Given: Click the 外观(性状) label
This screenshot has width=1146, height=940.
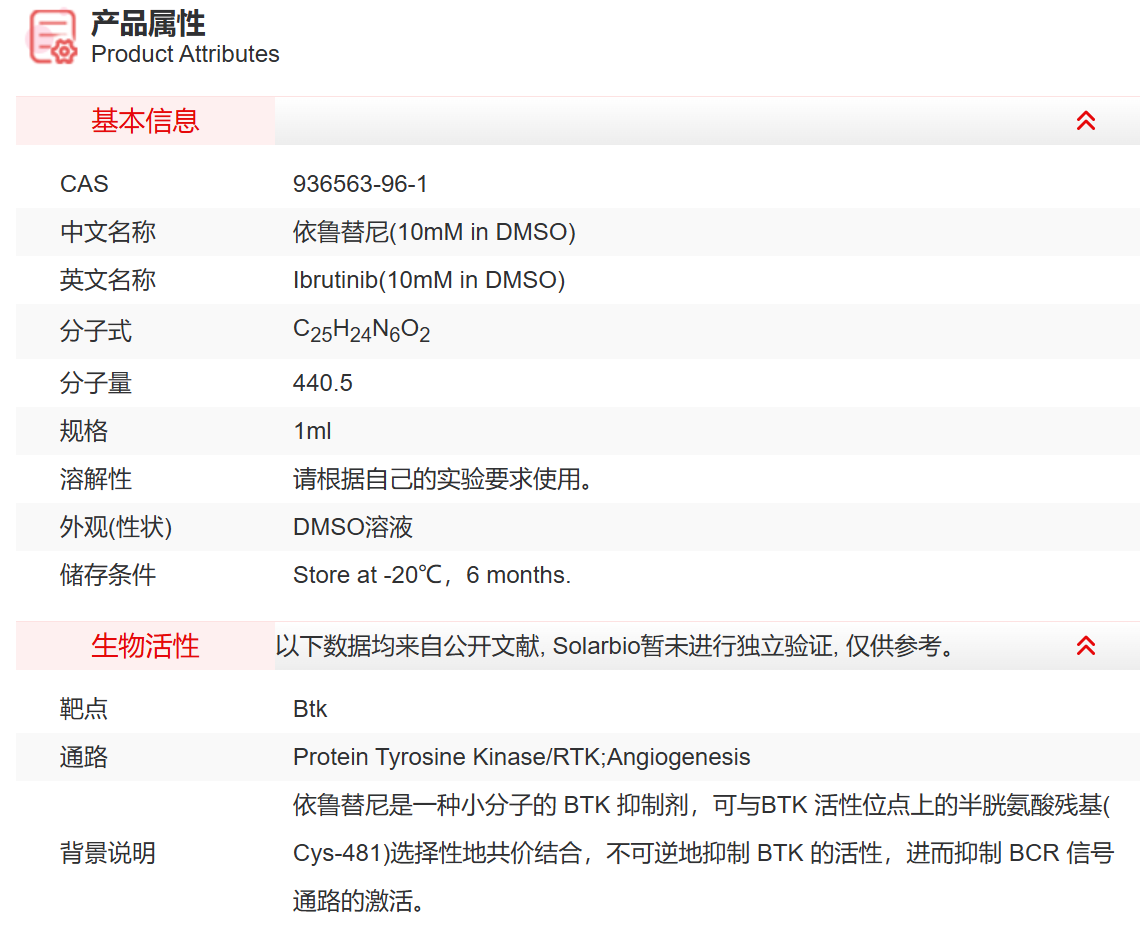Looking at the screenshot, I should point(116,527).
